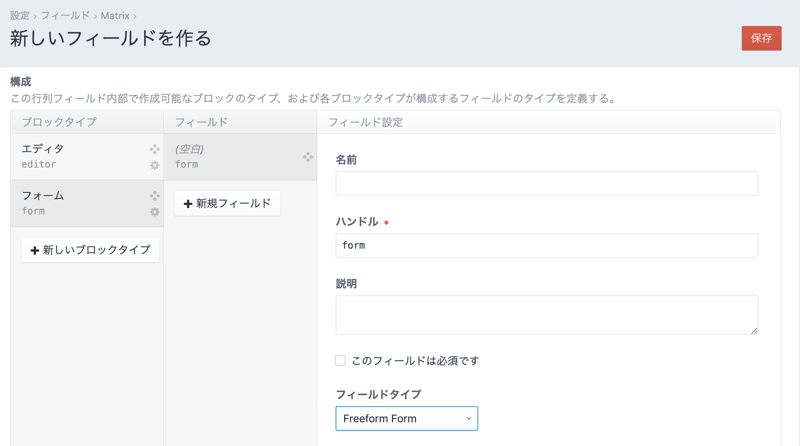Image resolution: width=800 pixels, height=446 pixels.
Task: Go to 設定 in the breadcrumb
Action: (20, 16)
